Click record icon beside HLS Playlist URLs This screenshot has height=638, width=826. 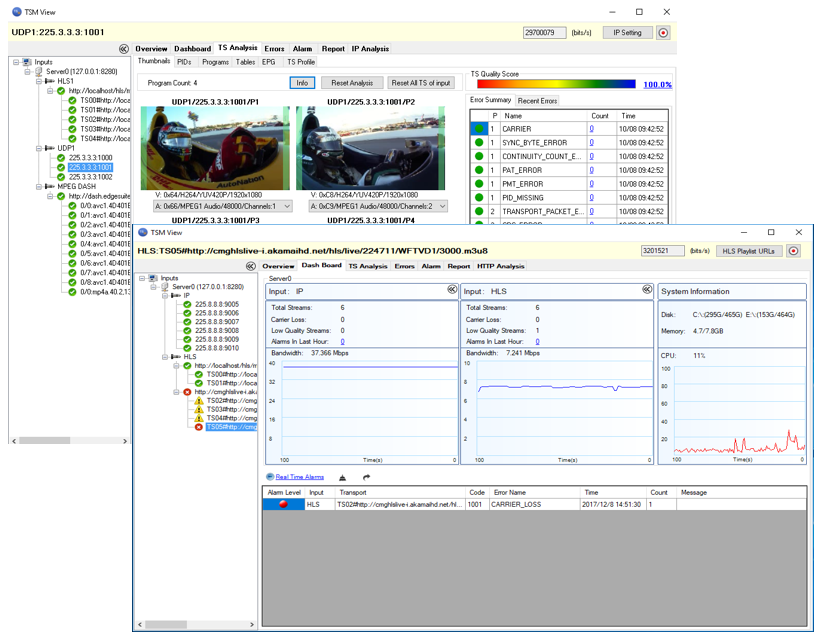(x=794, y=251)
